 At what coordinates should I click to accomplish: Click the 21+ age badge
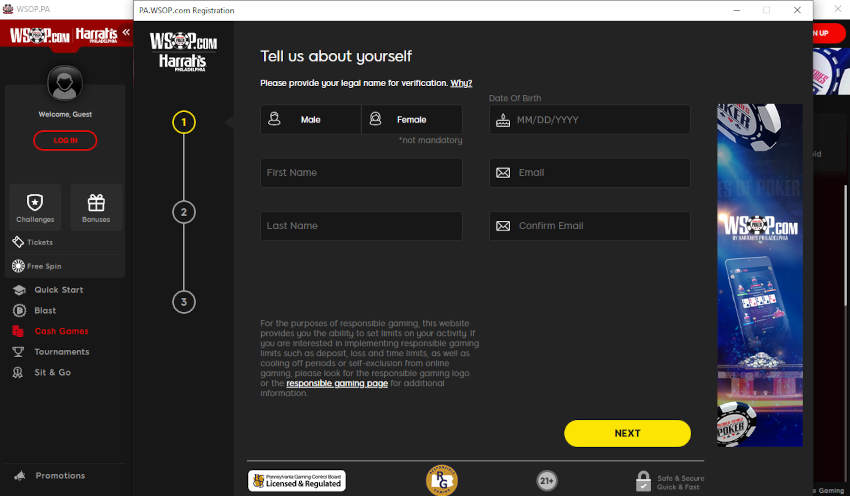point(546,480)
